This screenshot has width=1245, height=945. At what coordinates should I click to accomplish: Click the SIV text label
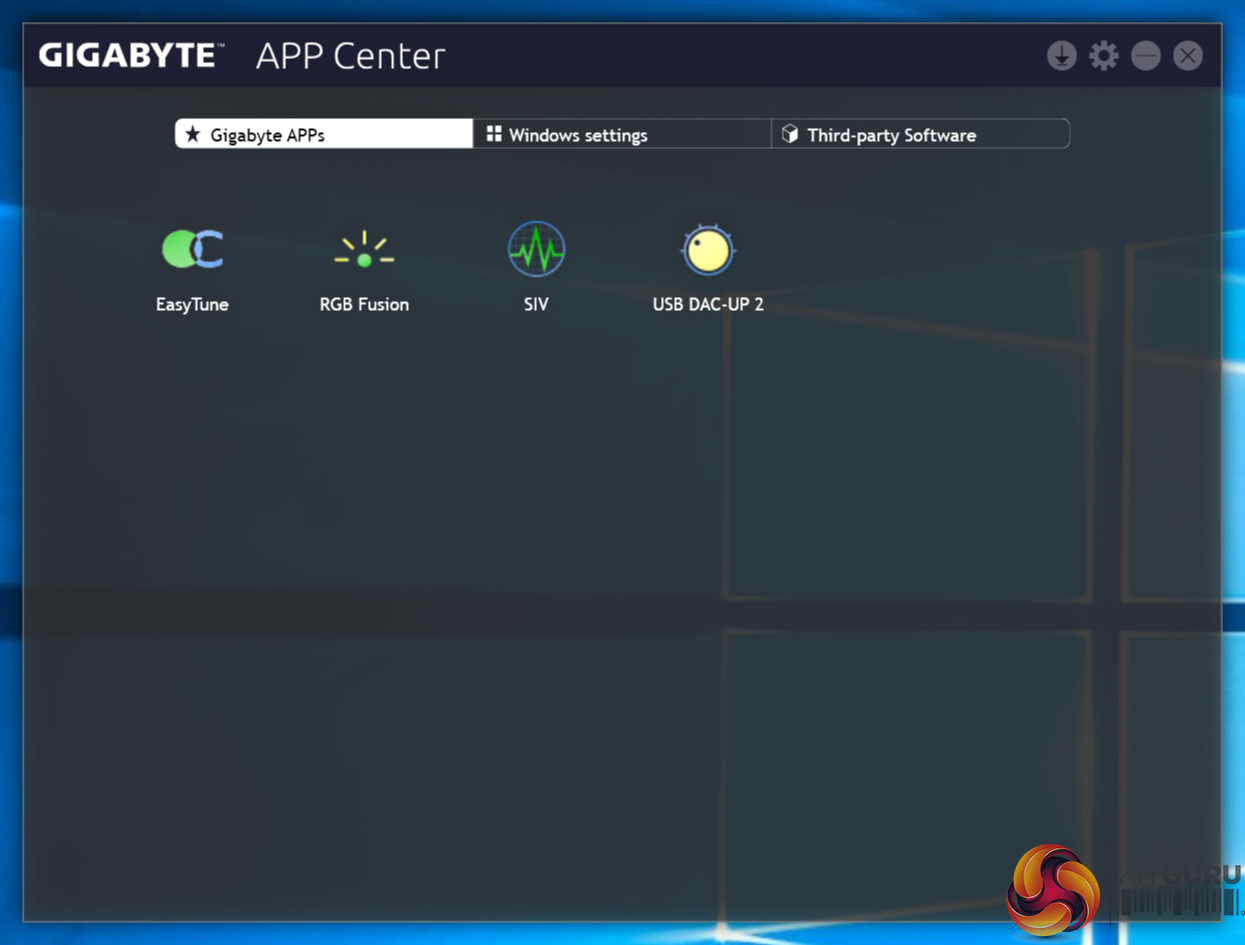[536, 304]
